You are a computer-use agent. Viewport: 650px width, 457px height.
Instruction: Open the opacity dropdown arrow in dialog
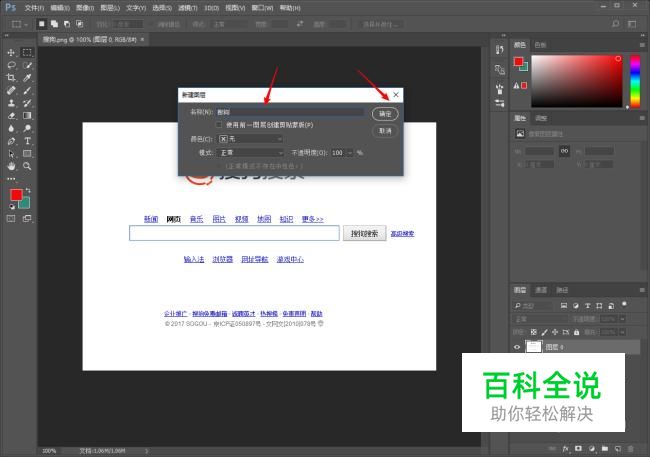coord(350,153)
